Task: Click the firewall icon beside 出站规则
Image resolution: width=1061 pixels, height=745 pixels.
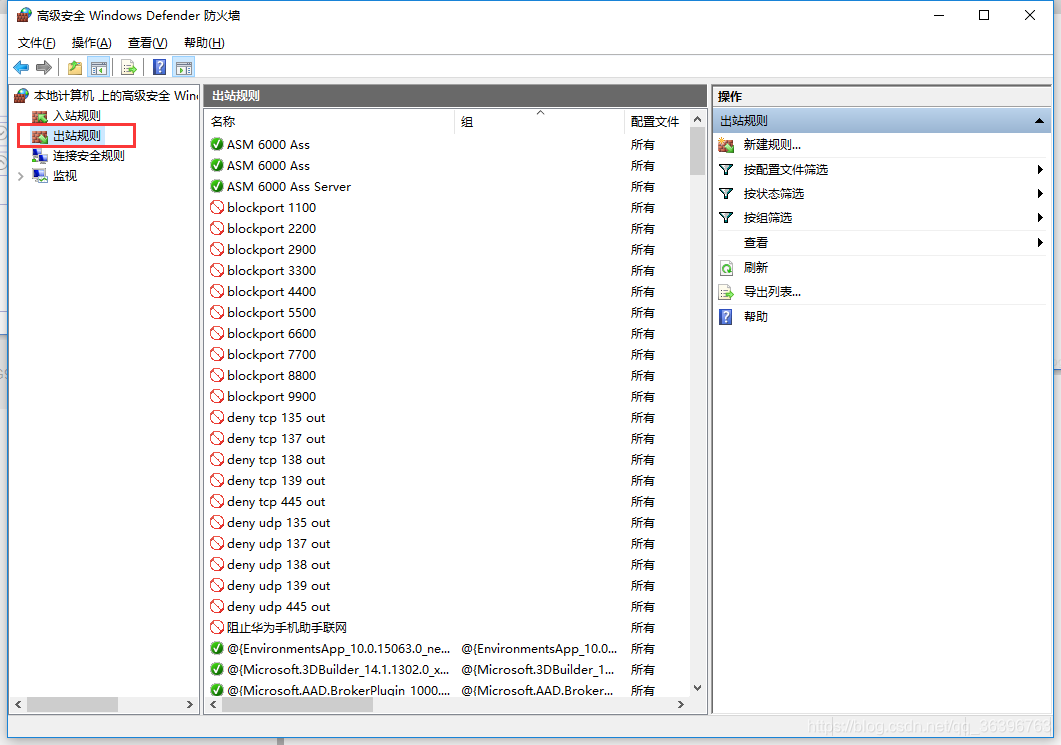Action: (40, 136)
